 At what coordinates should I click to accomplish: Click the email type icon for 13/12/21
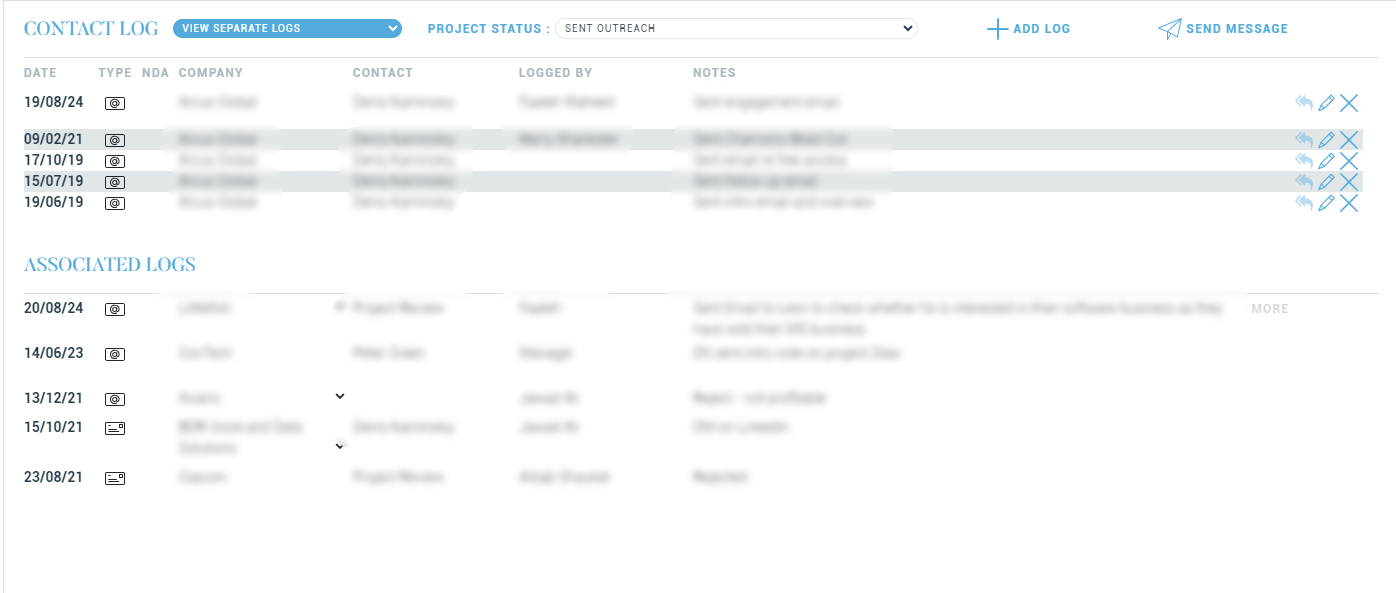[x=115, y=399]
